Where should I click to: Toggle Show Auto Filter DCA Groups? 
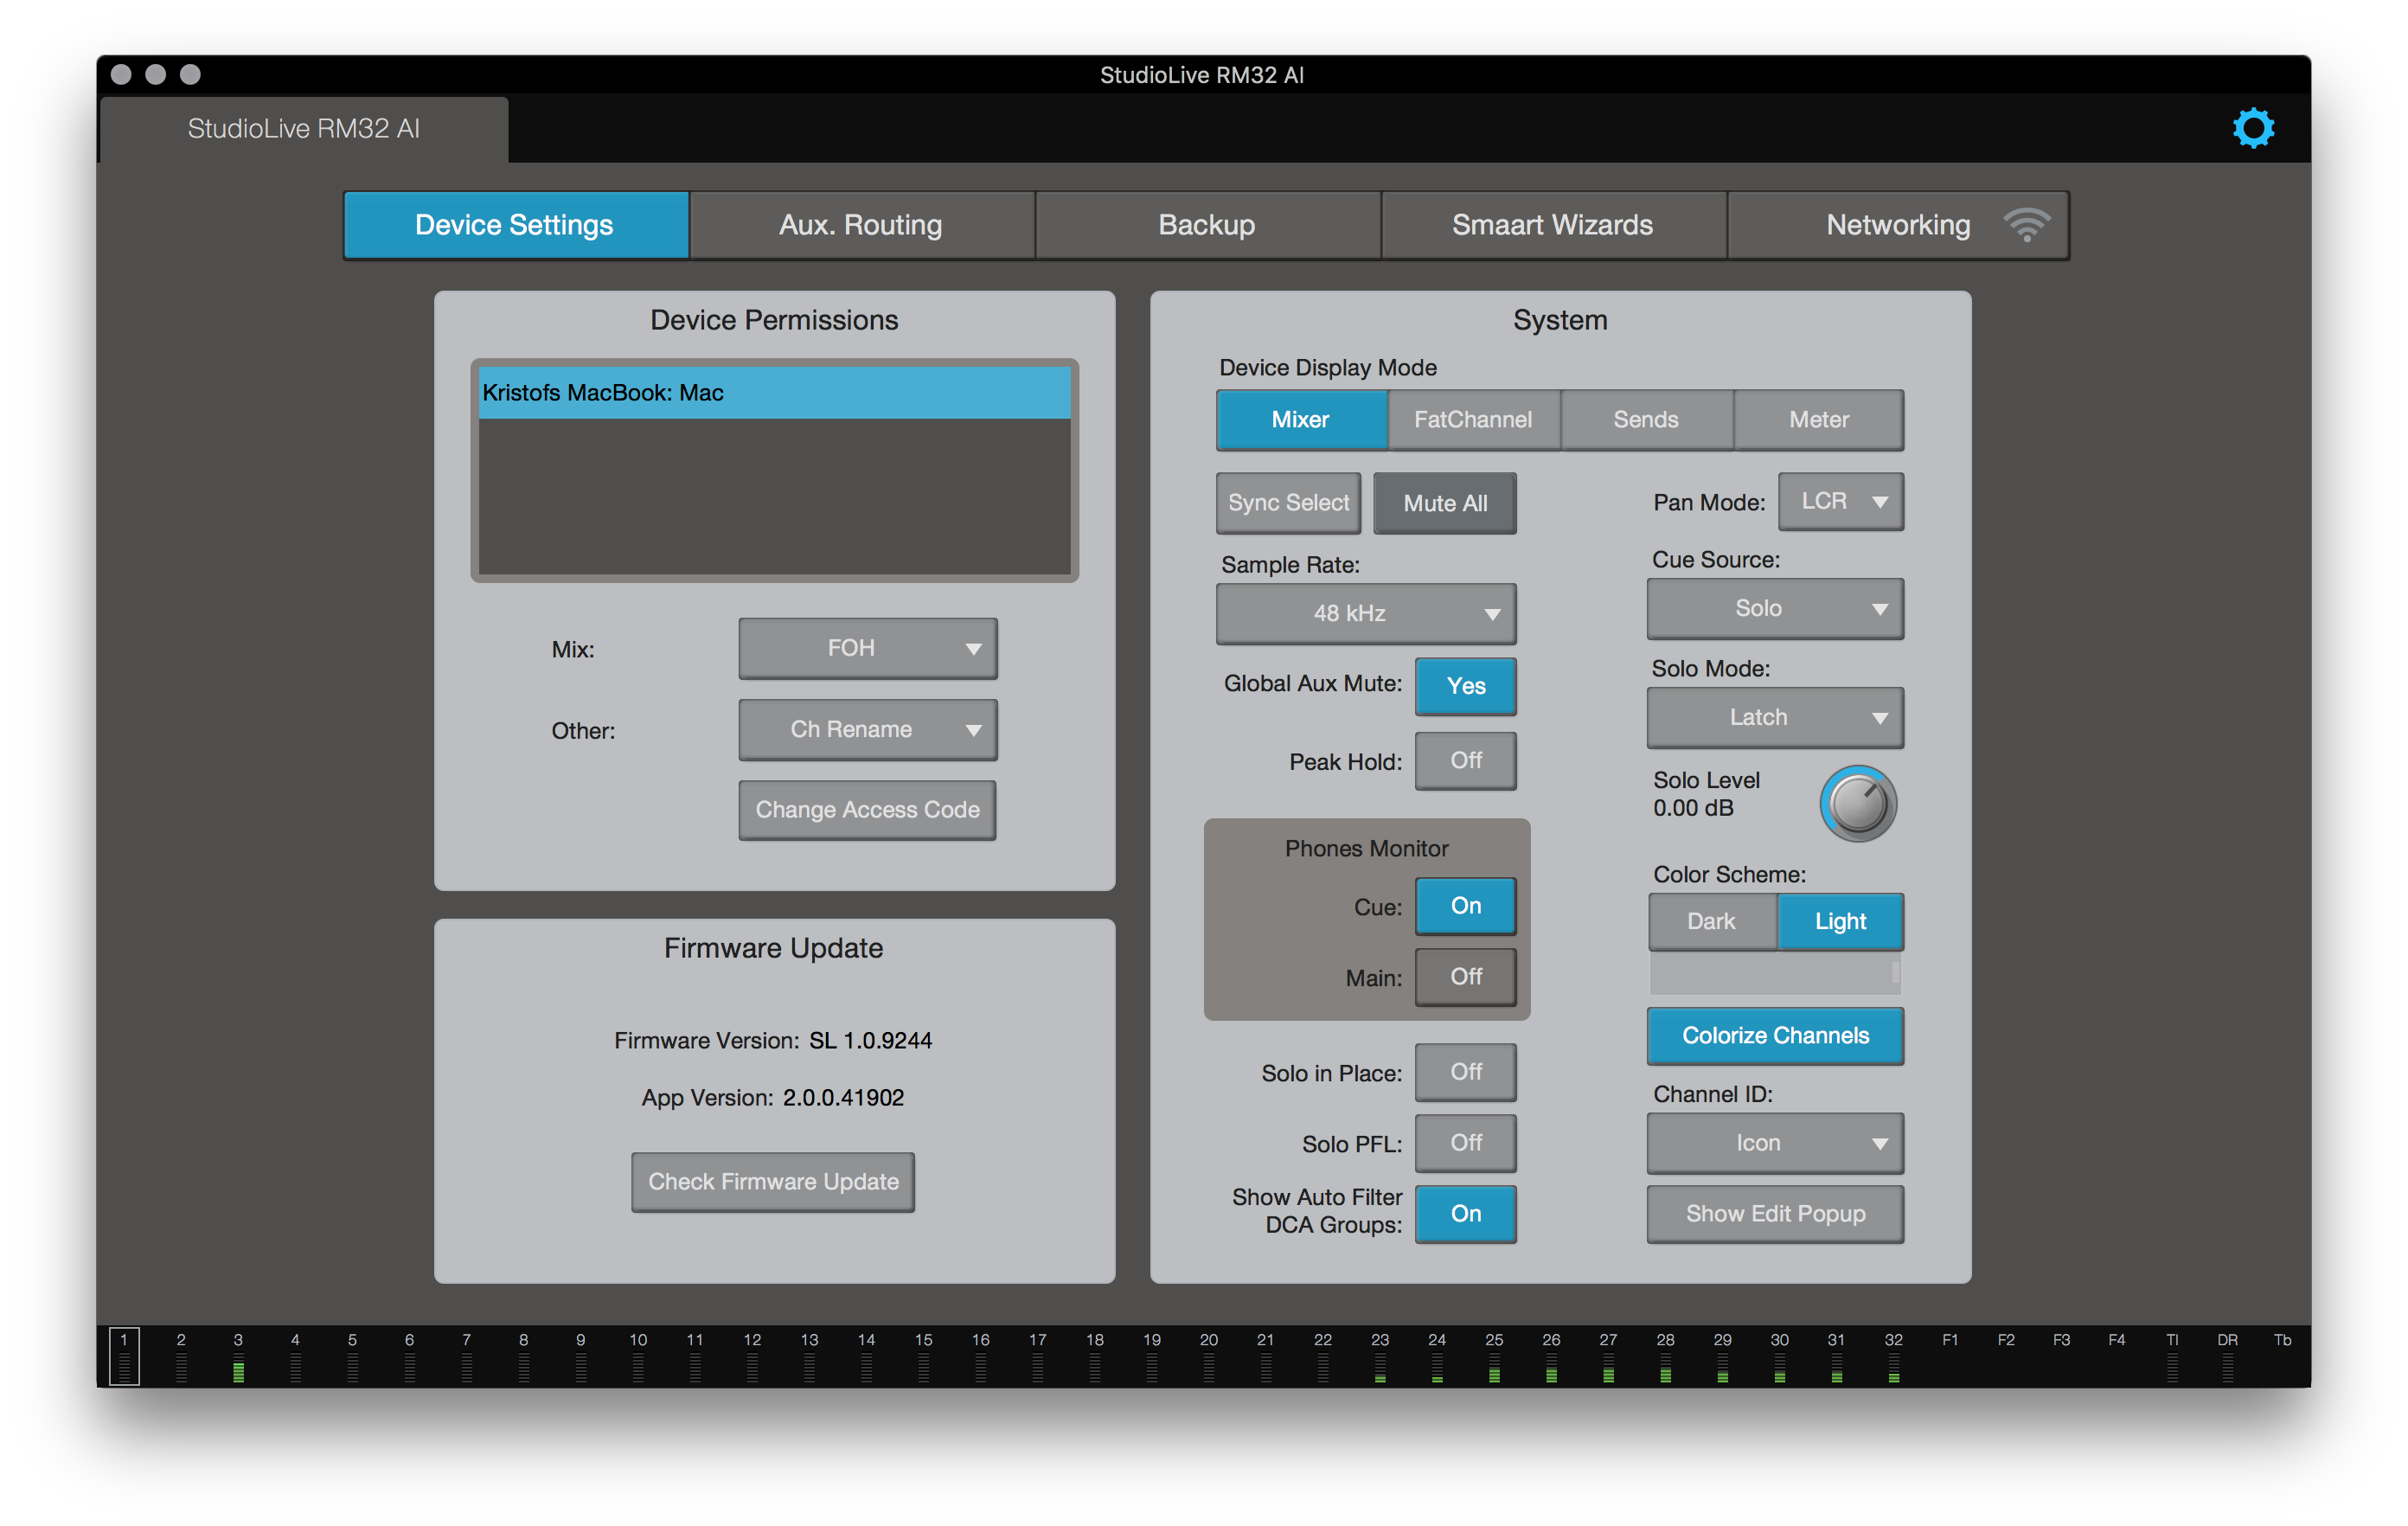1466,1214
